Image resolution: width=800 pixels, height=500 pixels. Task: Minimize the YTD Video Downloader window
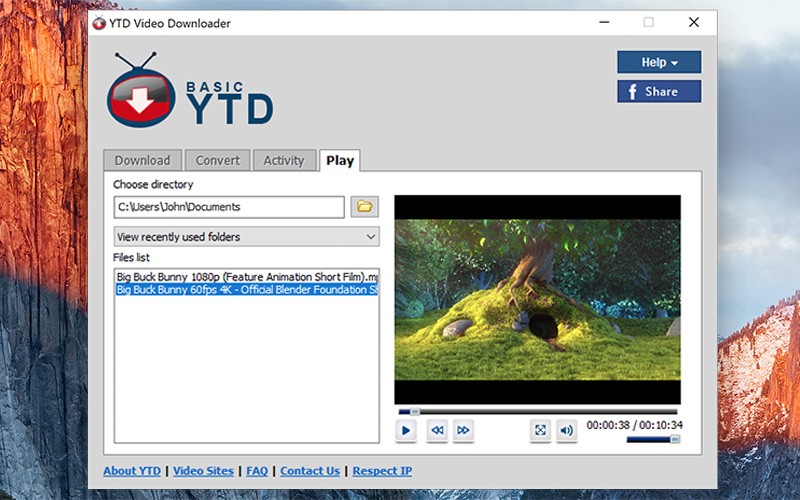pyautogui.click(x=604, y=22)
